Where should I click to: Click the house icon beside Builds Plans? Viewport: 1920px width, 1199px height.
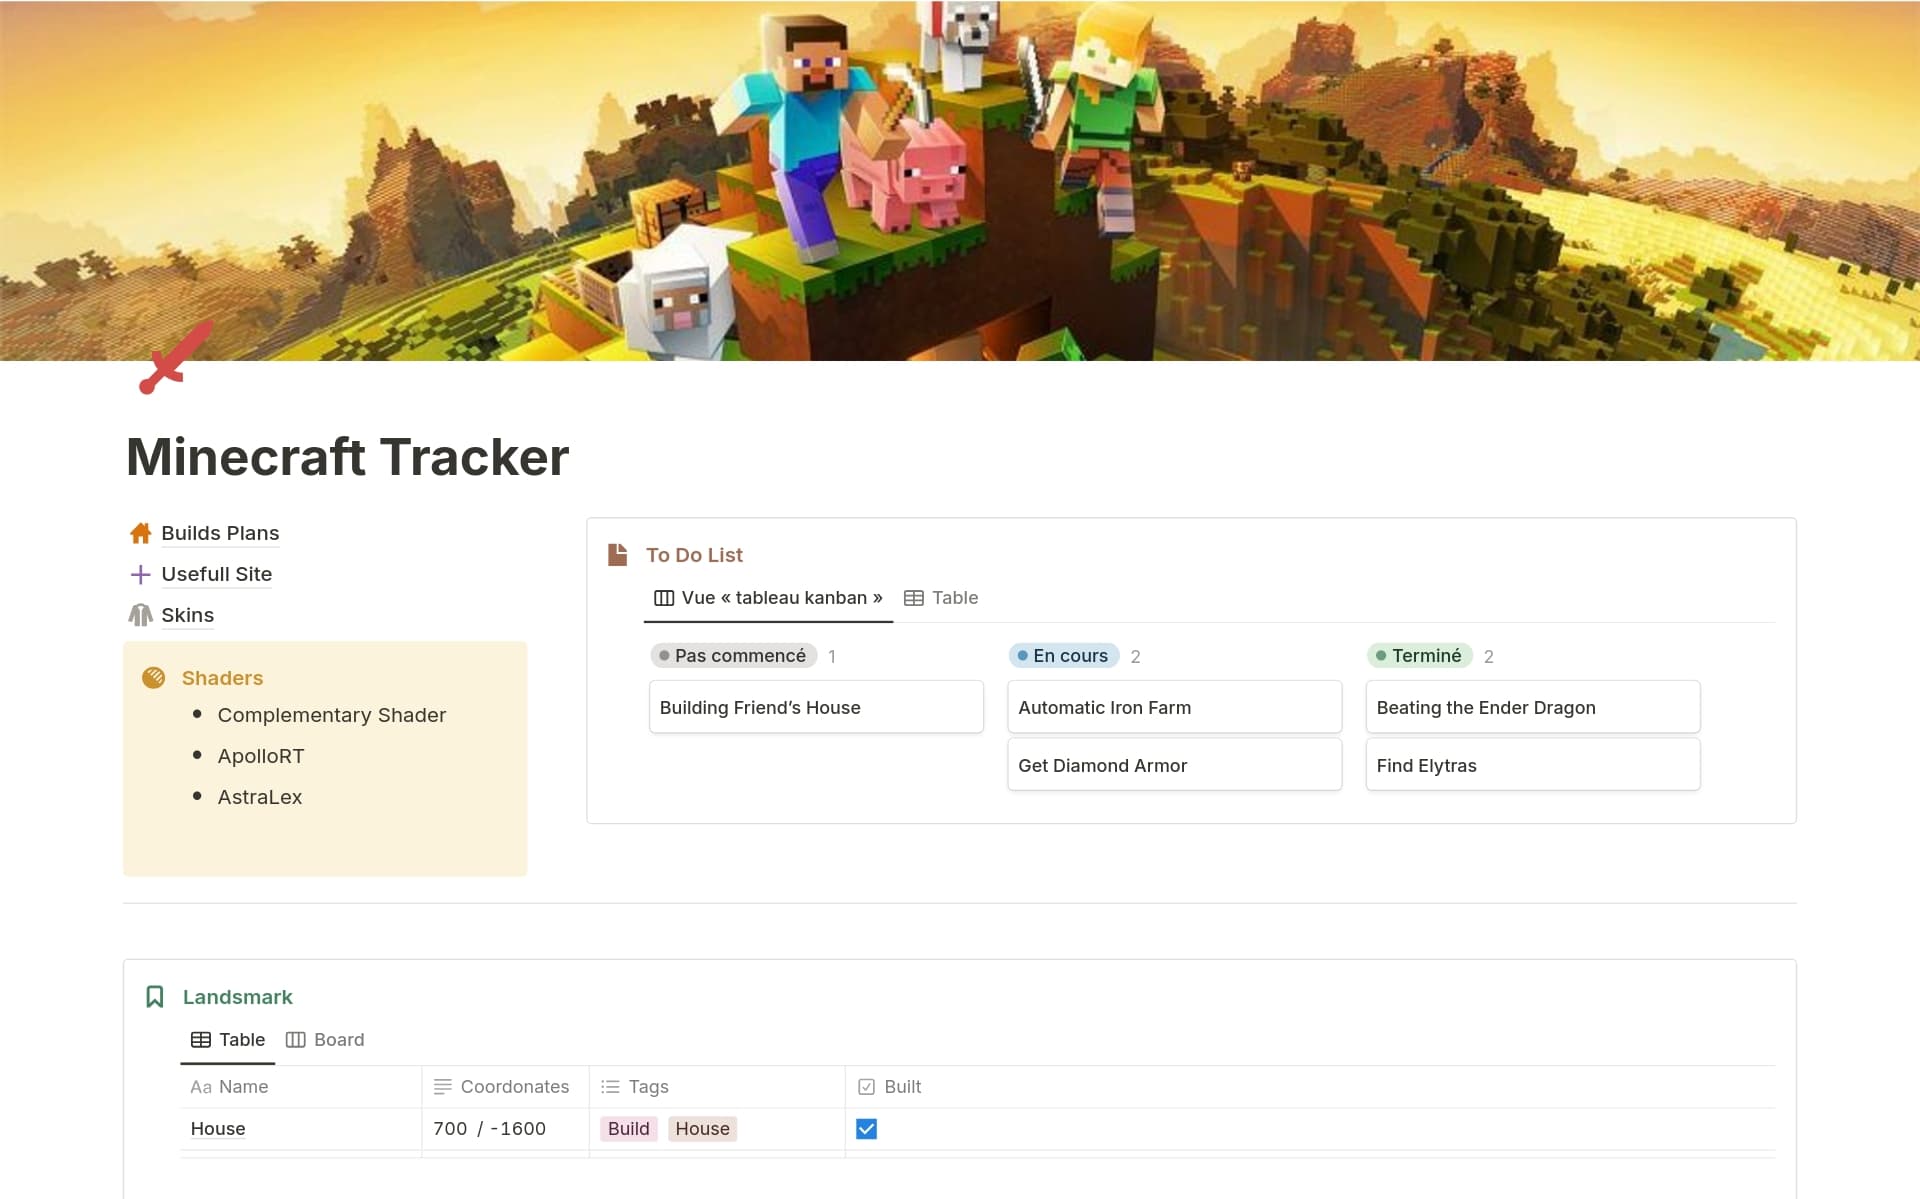tap(141, 533)
